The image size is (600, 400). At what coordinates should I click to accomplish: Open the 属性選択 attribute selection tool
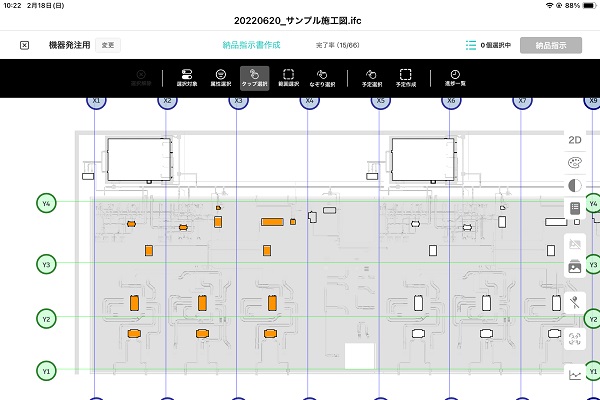220,77
